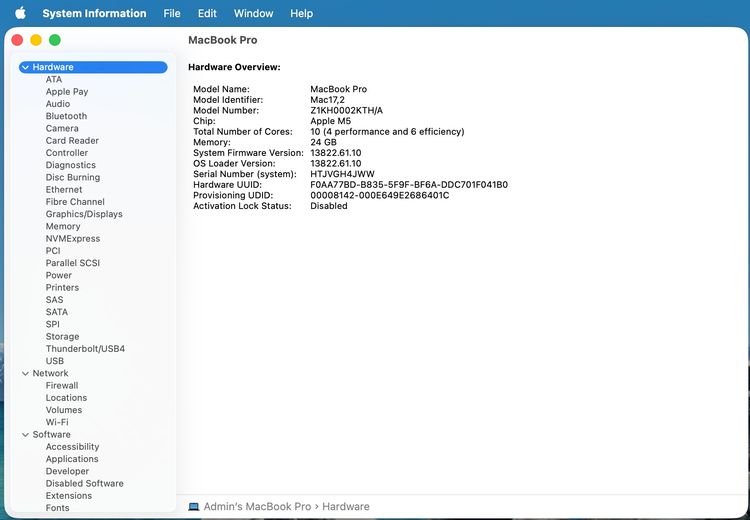Collapse the Hardware section chevron
This screenshot has width=750, height=520.
click(25, 67)
